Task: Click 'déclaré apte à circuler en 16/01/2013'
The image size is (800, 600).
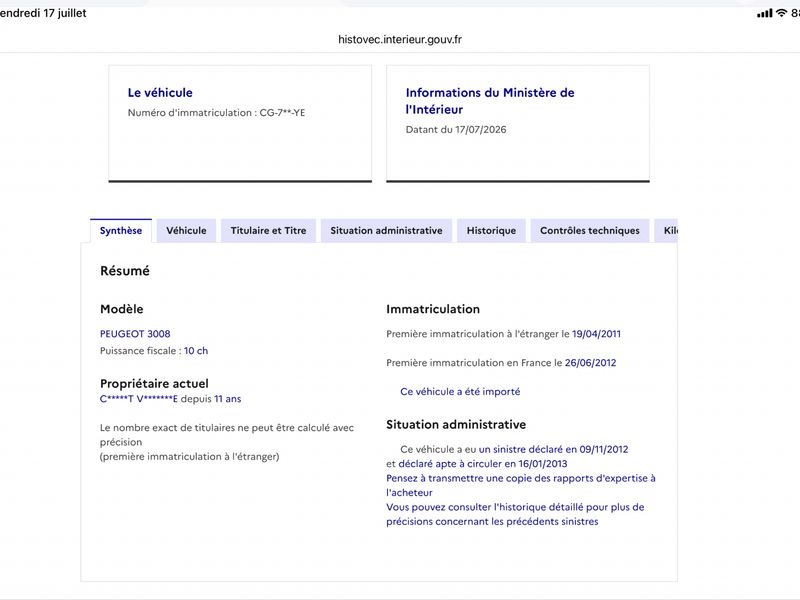Action: tap(483, 464)
